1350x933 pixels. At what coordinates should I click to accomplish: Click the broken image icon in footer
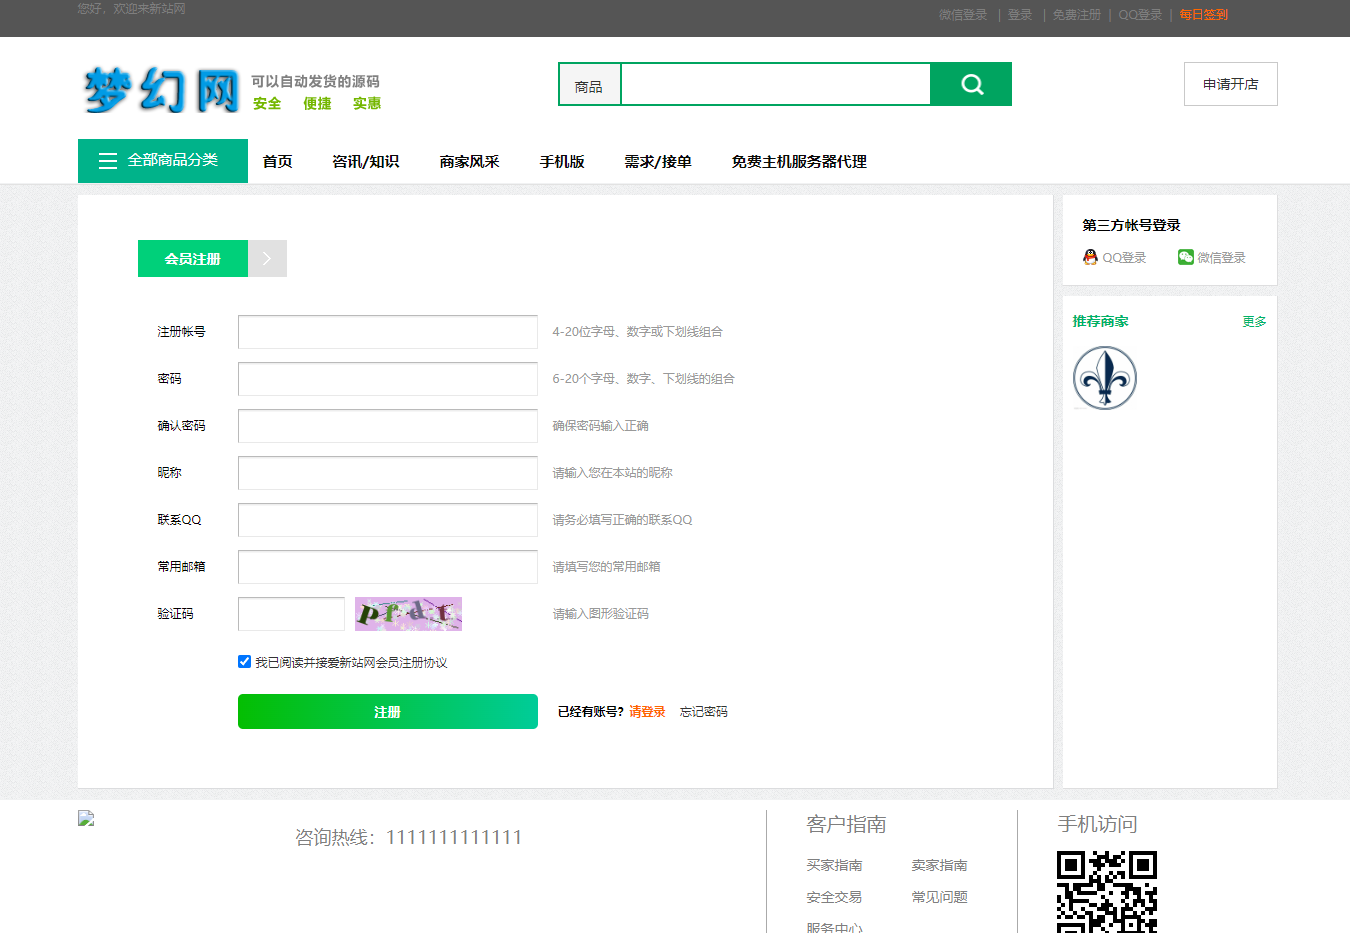[x=86, y=818]
